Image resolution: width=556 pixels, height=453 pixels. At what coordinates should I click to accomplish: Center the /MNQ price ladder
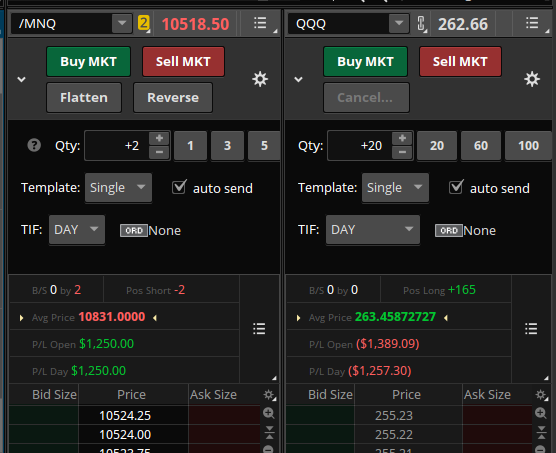click(x=269, y=432)
